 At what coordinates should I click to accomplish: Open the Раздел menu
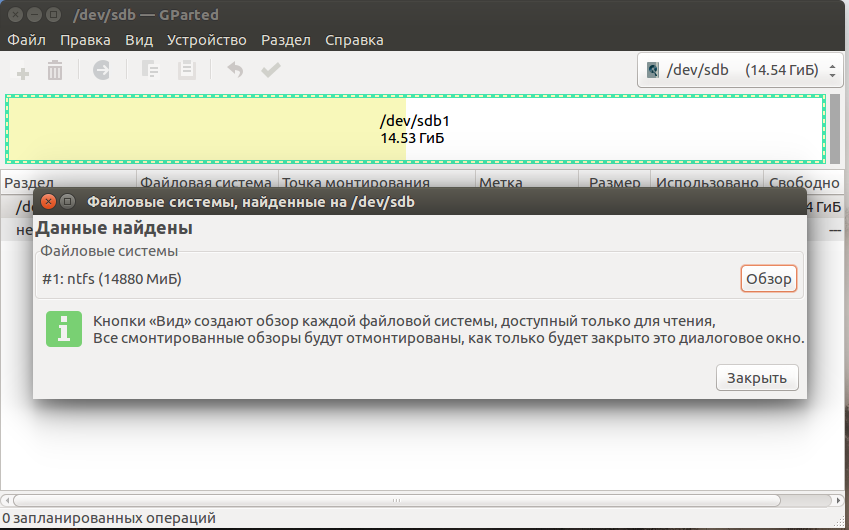coord(286,40)
